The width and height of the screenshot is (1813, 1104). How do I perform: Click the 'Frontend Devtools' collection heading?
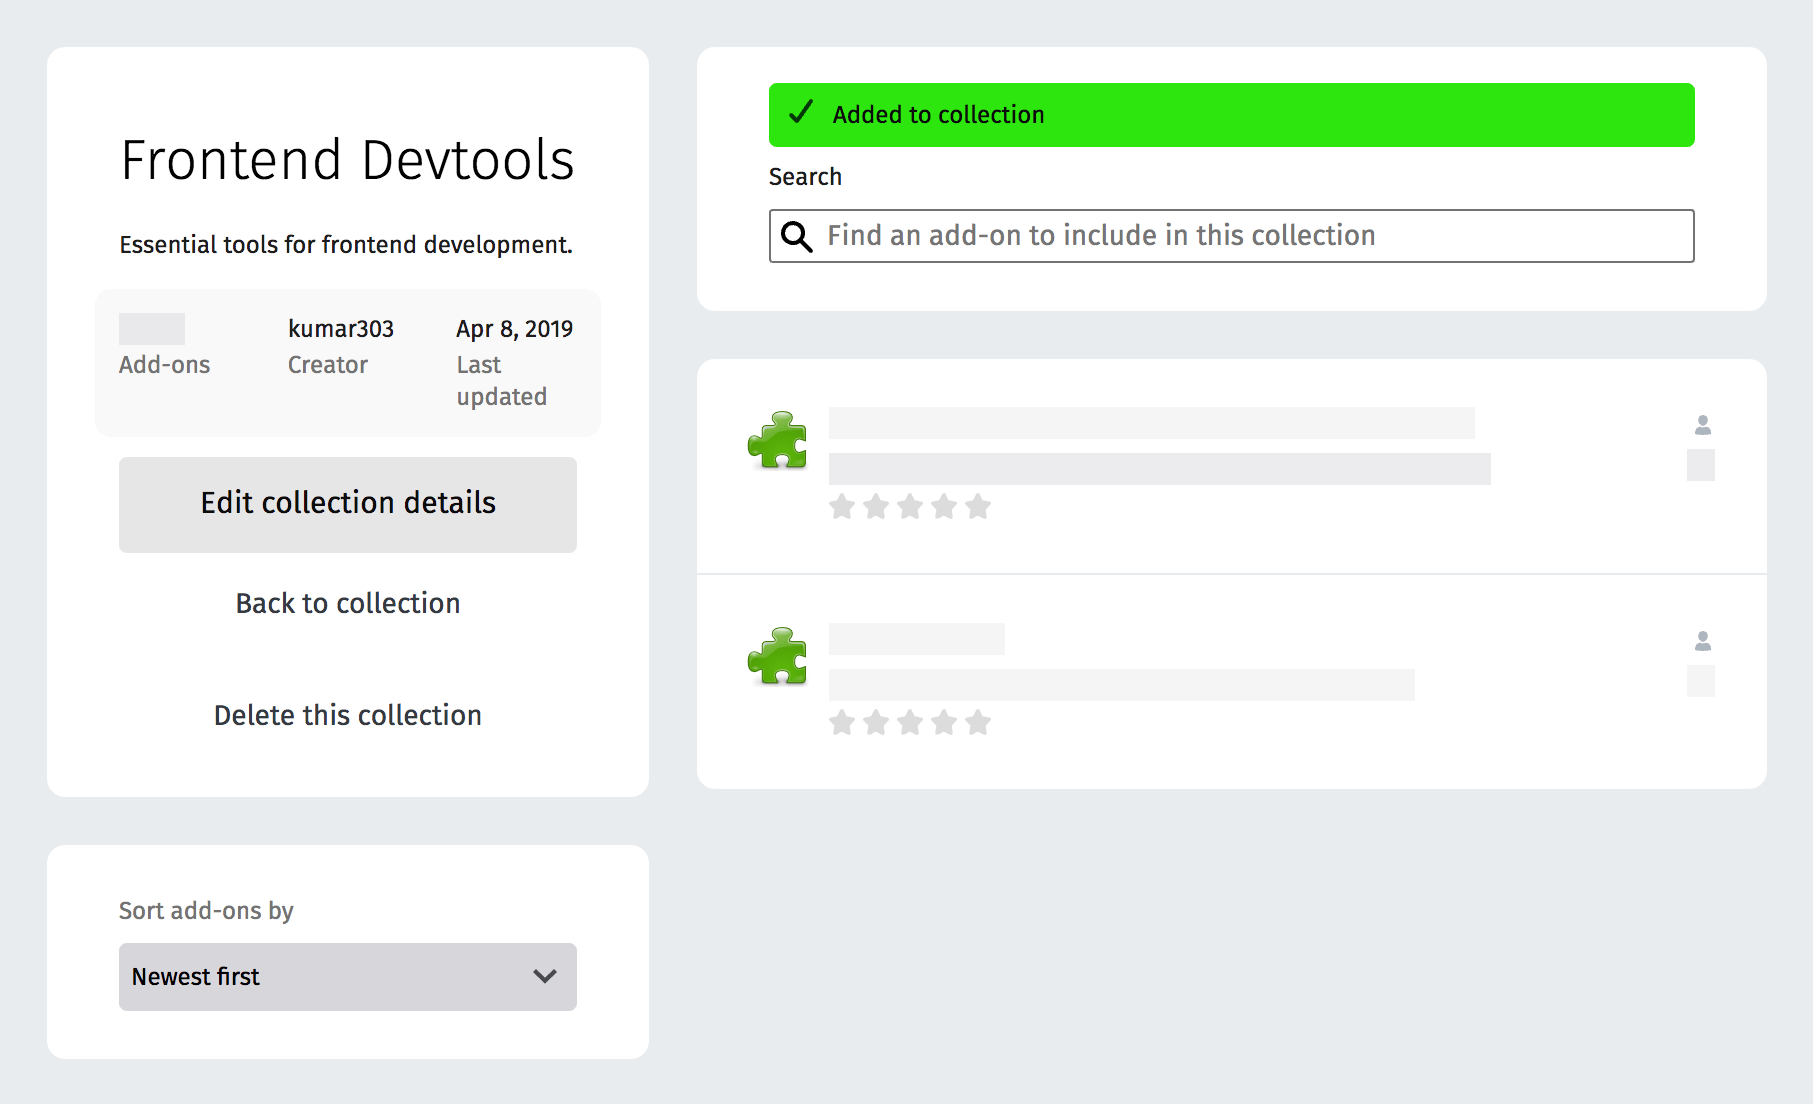[x=347, y=160]
